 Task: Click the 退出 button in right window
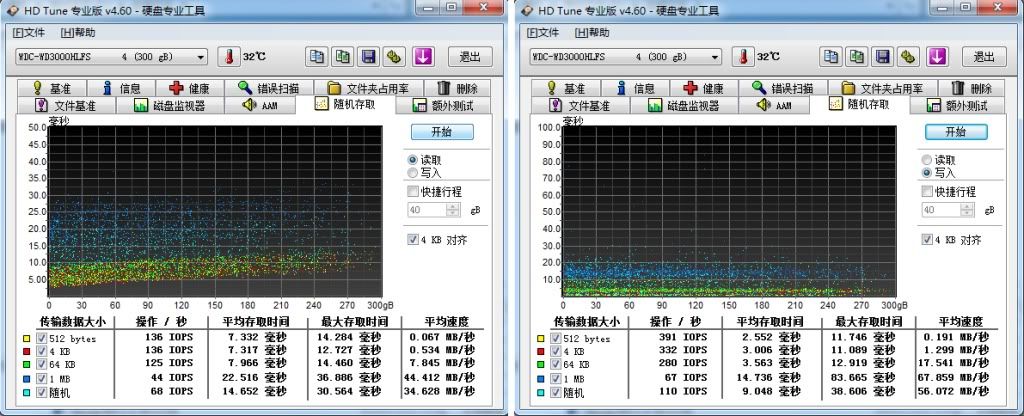click(x=984, y=57)
